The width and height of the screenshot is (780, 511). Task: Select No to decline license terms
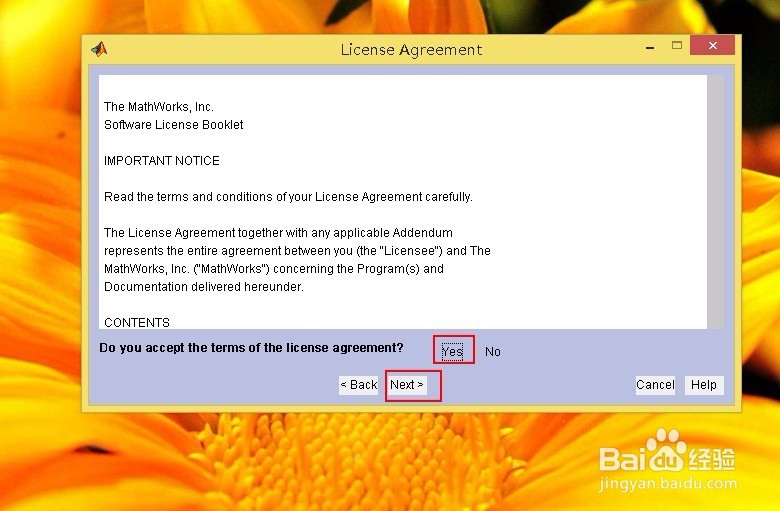pyautogui.click(x=492, y=352)
